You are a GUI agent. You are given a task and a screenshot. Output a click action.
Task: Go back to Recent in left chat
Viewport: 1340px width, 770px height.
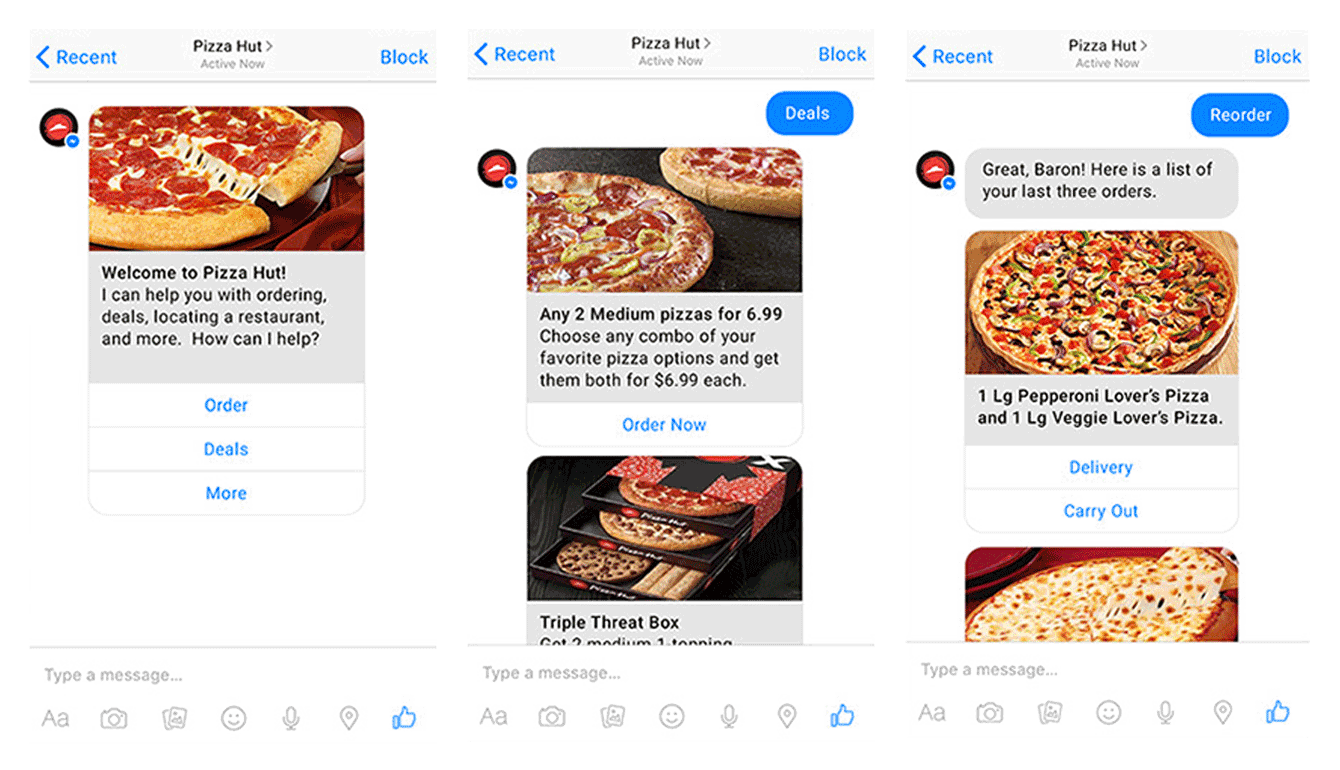76,57
